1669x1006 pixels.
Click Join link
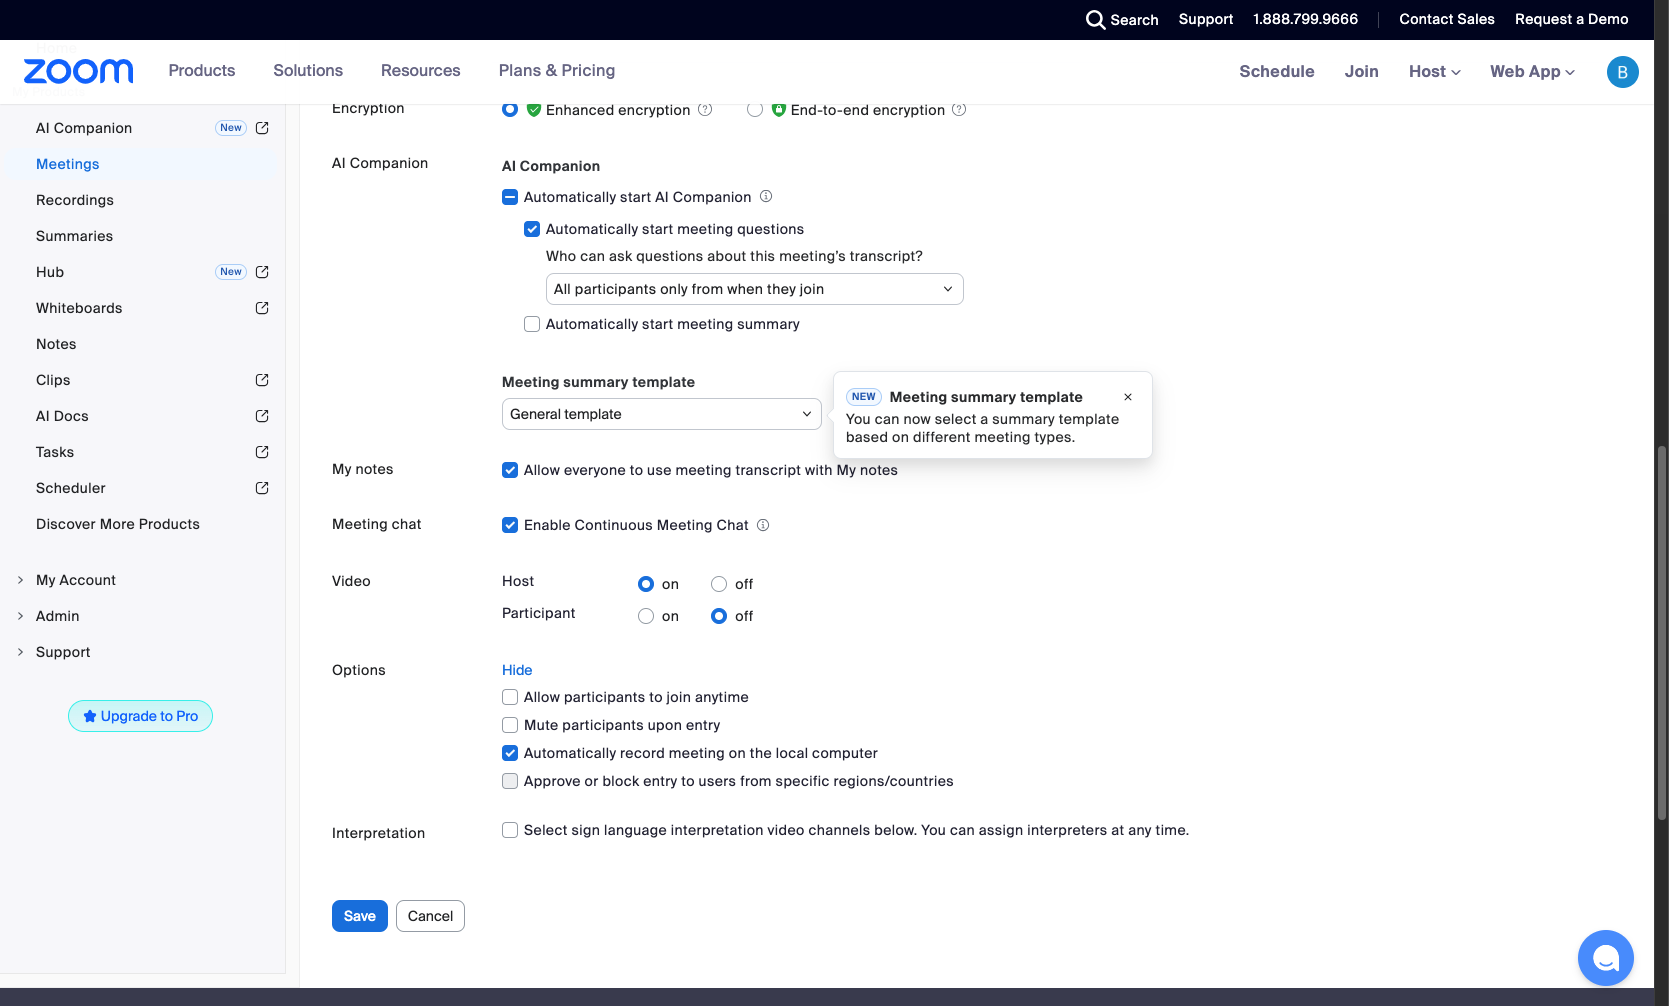pyautogui.click(x=1361, y=72)
